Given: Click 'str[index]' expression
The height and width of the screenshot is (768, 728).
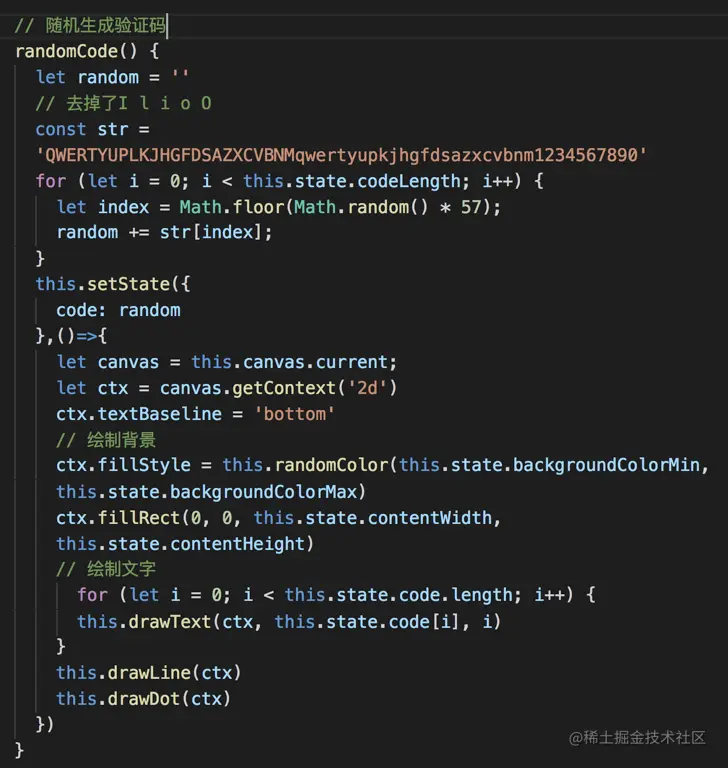Looking at the screenshot, I should (211, 232).
